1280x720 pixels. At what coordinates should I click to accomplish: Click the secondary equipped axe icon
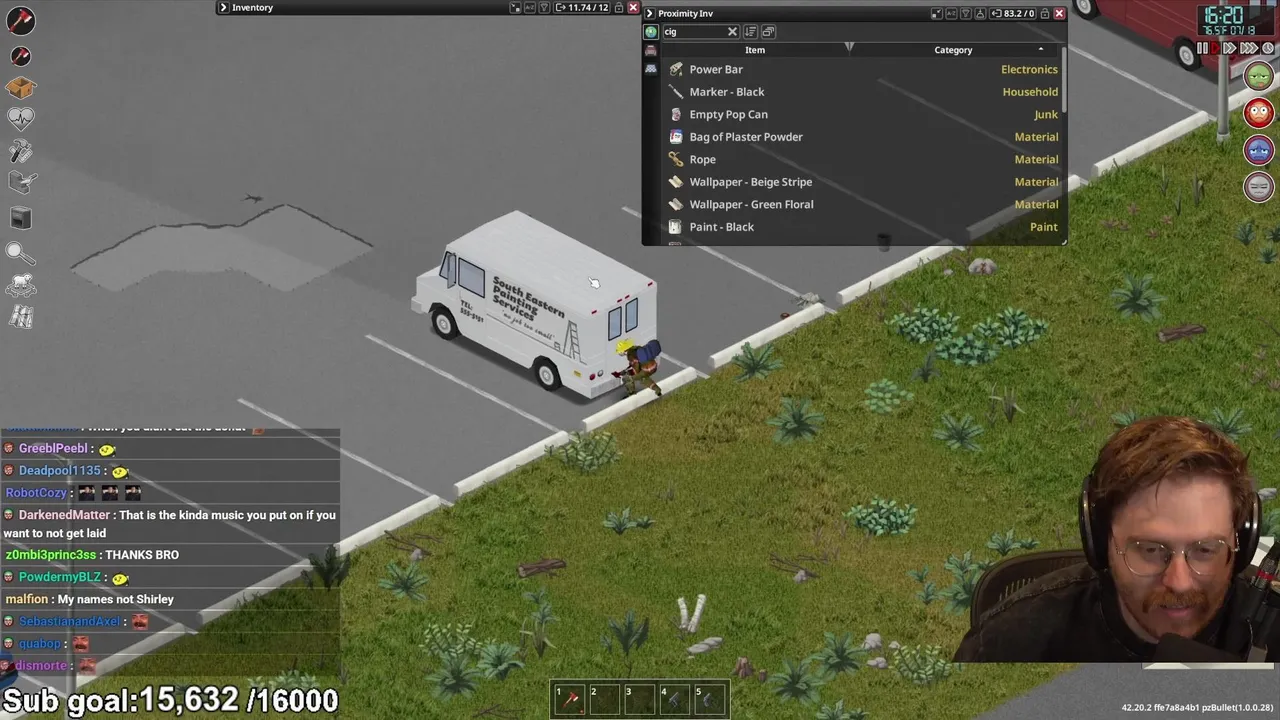21,56
